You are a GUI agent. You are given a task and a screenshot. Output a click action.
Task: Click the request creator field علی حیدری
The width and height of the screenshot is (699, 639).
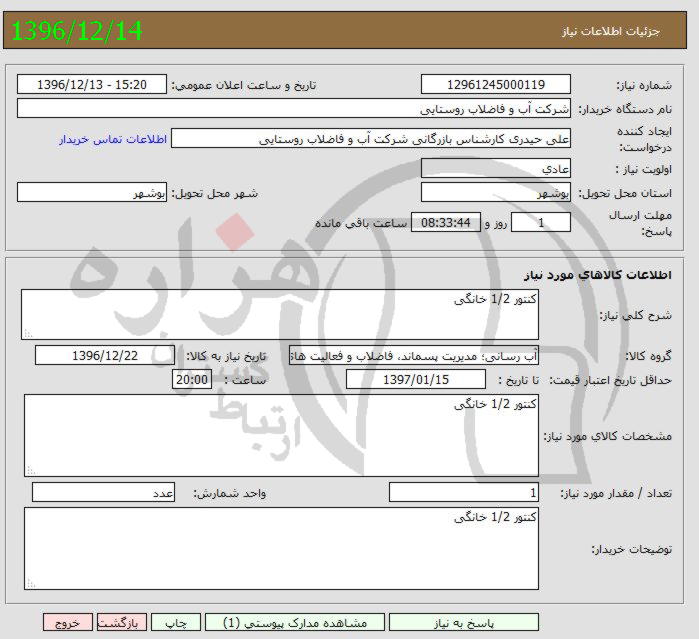click(x=371, y=139)
